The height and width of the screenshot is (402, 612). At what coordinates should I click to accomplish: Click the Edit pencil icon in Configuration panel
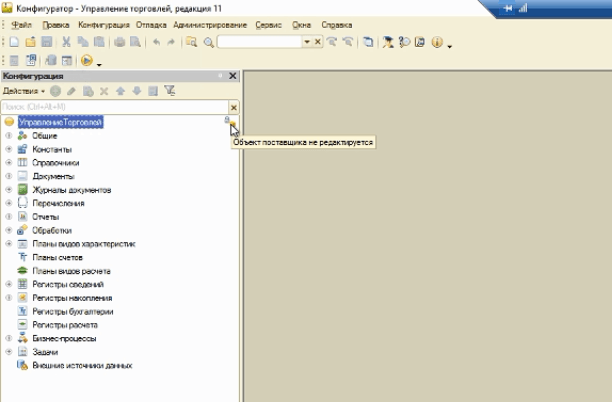[71, 91]
